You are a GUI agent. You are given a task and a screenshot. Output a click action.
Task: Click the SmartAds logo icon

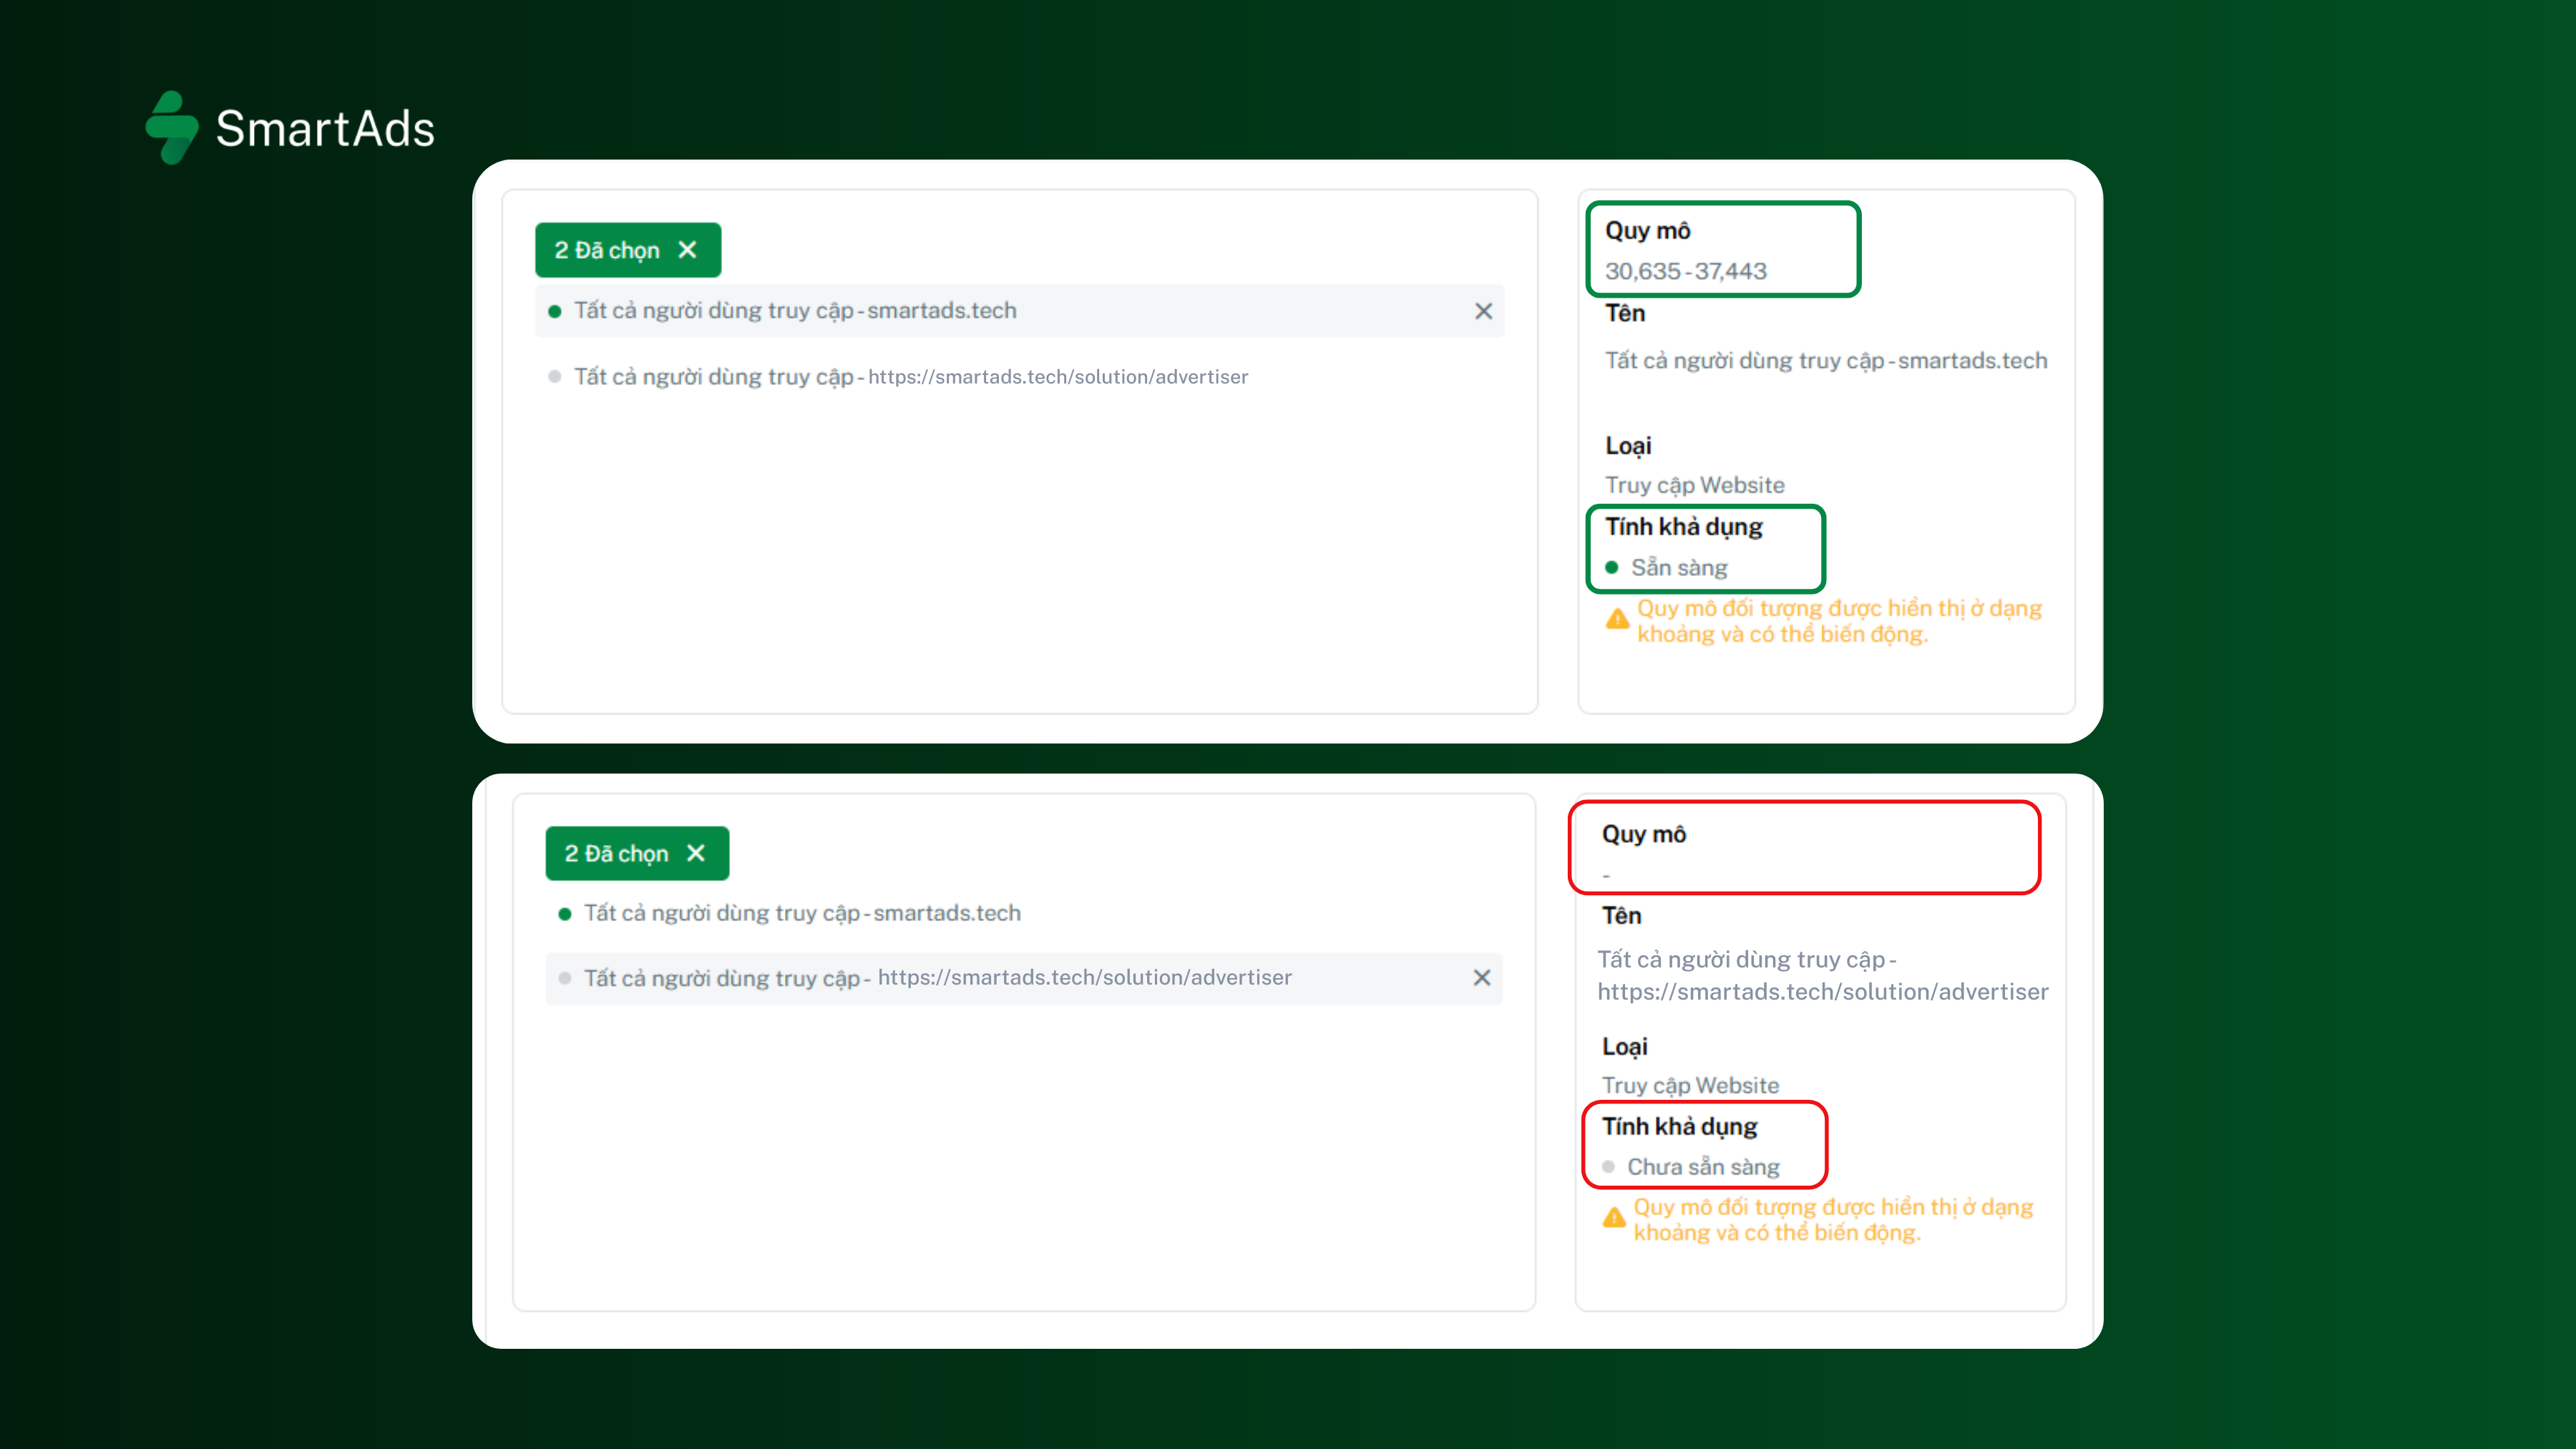tap(172, 128)
